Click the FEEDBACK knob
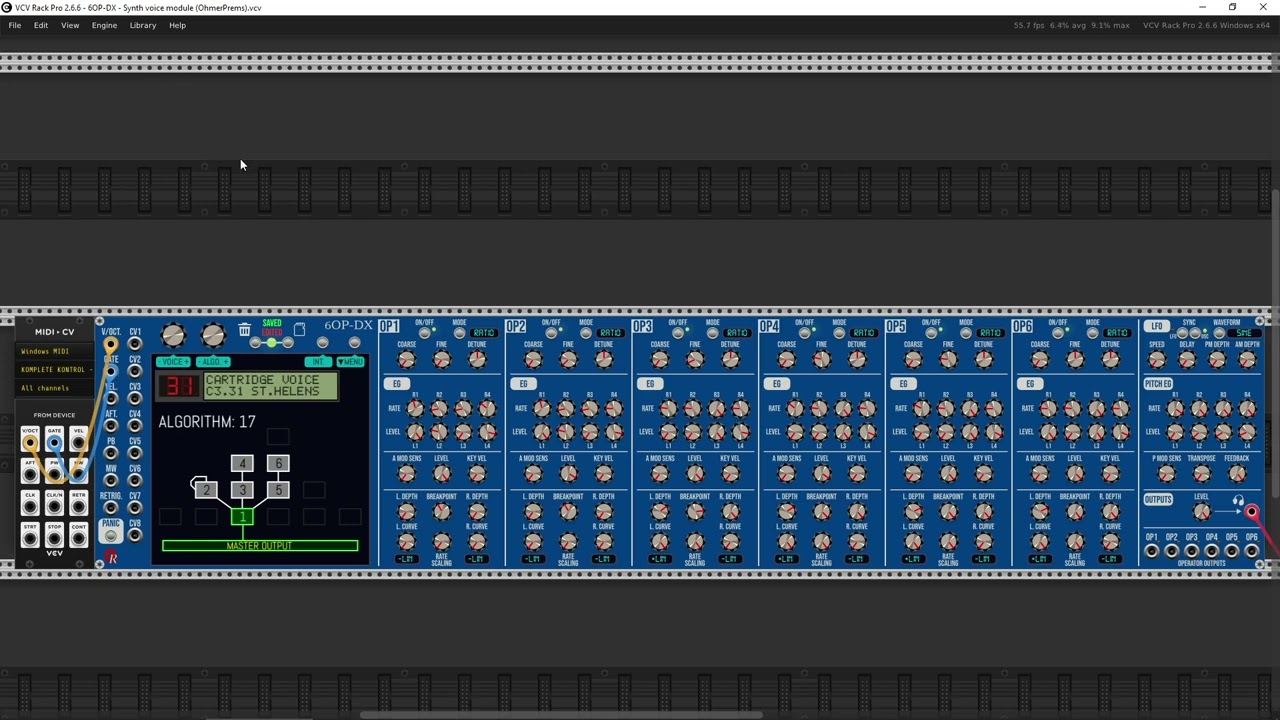1280x720 pixels. 1237,473
